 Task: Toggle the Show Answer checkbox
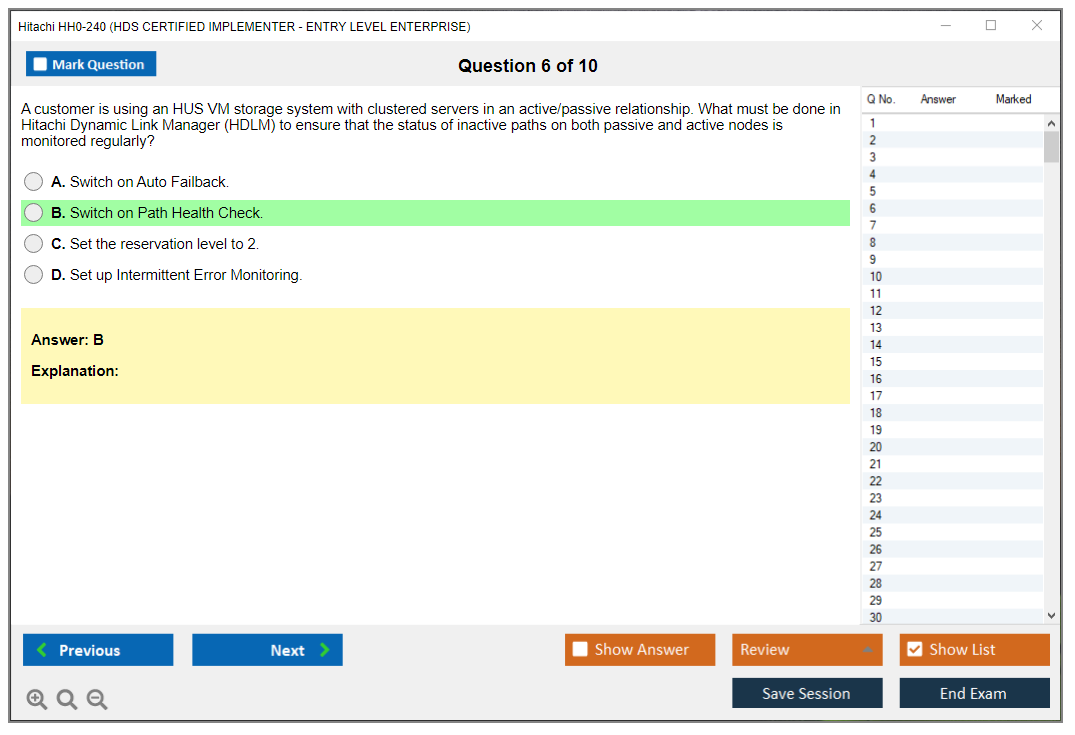580,649
